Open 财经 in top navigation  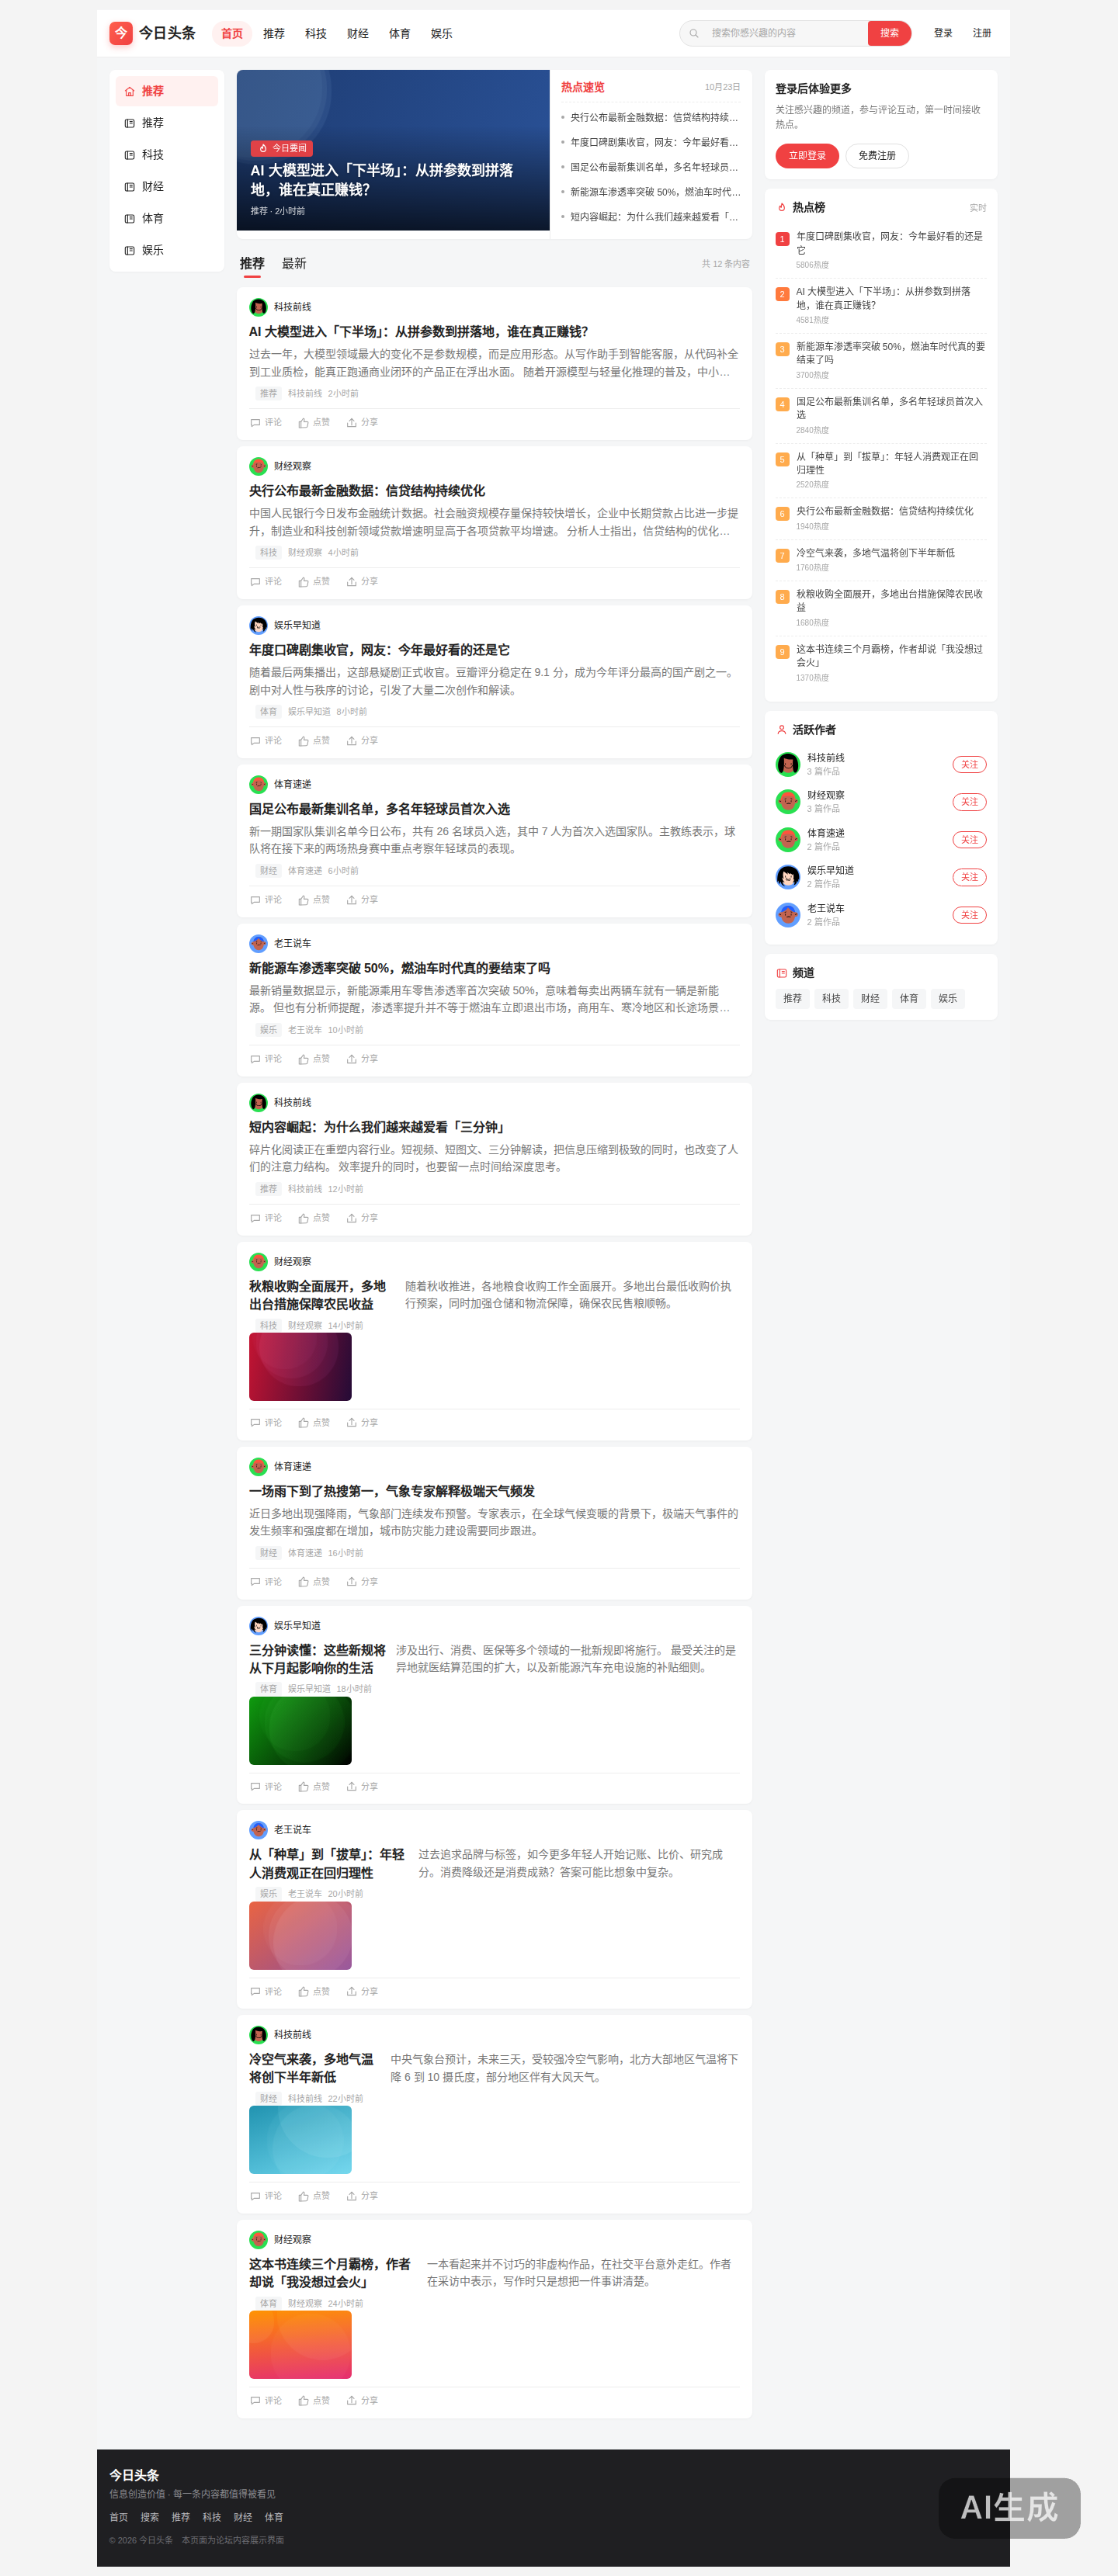pyautogui.click(x=358, y=33)
